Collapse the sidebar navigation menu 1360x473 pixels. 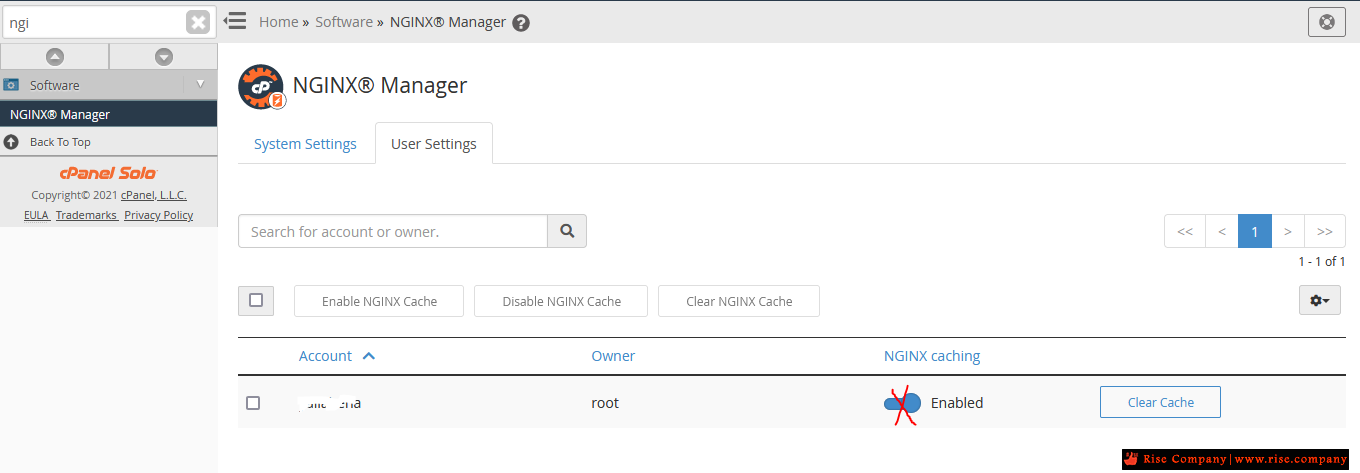234,21
